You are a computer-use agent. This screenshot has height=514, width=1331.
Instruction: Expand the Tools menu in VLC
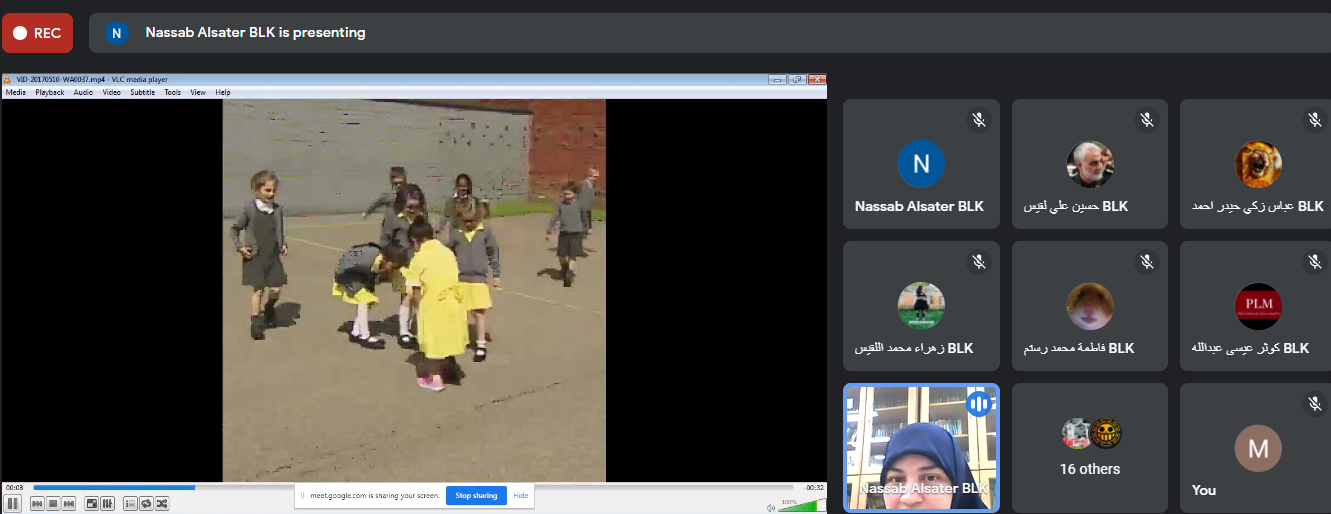[x=173, y=92]
